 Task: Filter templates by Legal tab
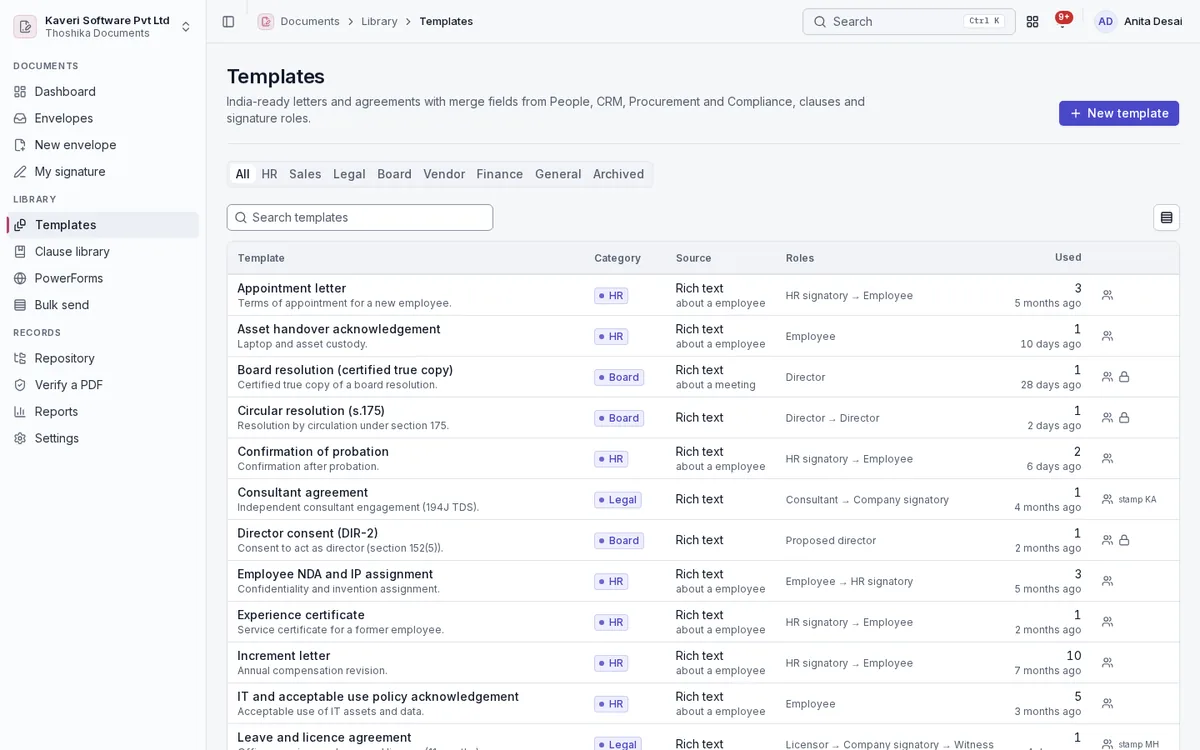(349, 174)
